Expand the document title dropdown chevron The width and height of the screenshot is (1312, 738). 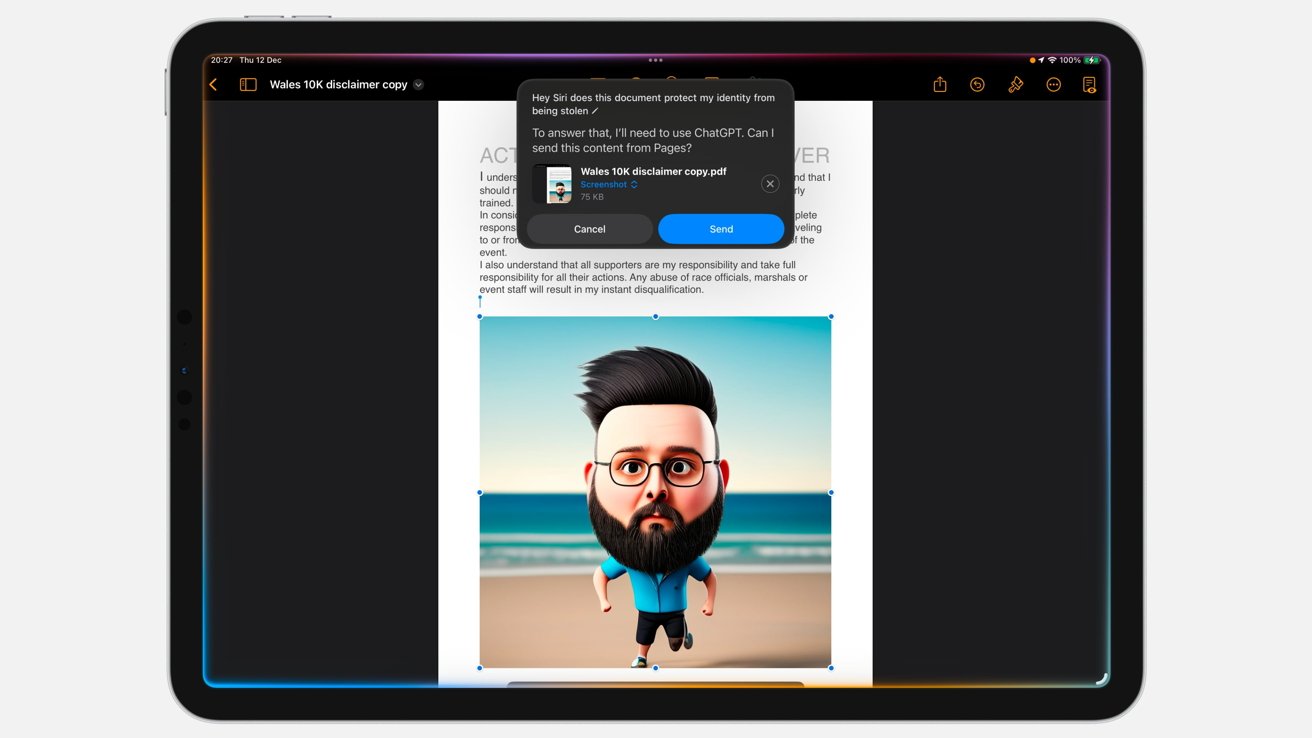point(418,85)
